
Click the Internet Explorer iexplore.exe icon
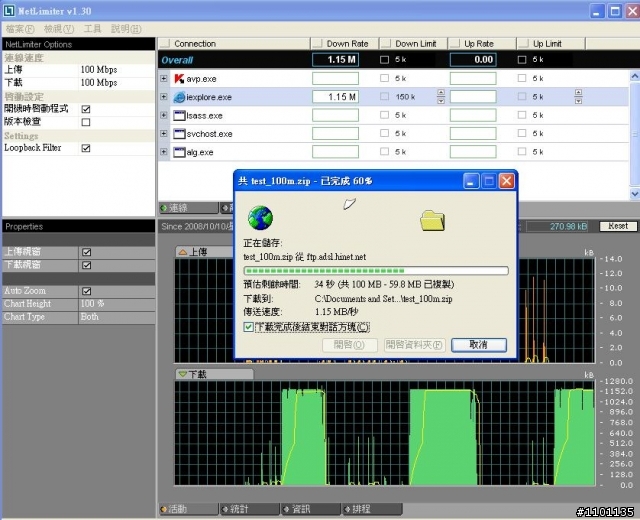pyautogui.click(x=179, y=97)
